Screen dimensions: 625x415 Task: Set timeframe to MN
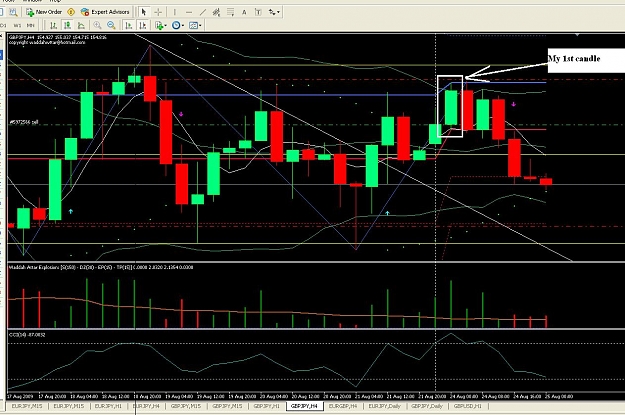click(x=31, y=26)
